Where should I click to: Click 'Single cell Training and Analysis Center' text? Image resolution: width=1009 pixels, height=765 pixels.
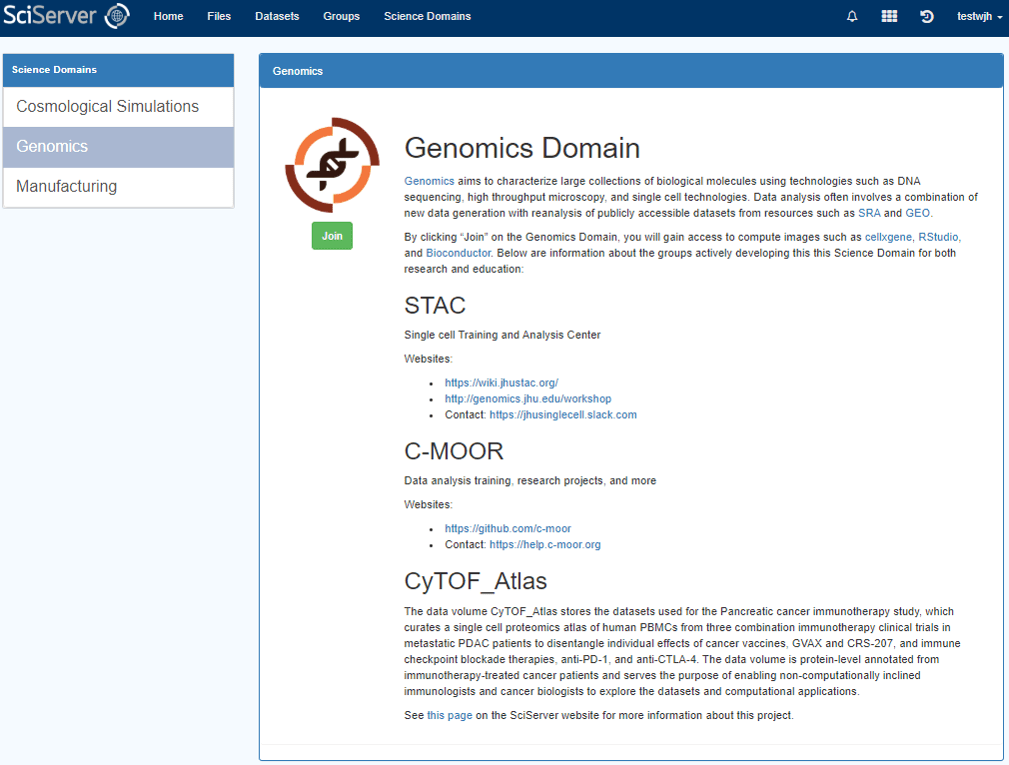coord(502,335)
